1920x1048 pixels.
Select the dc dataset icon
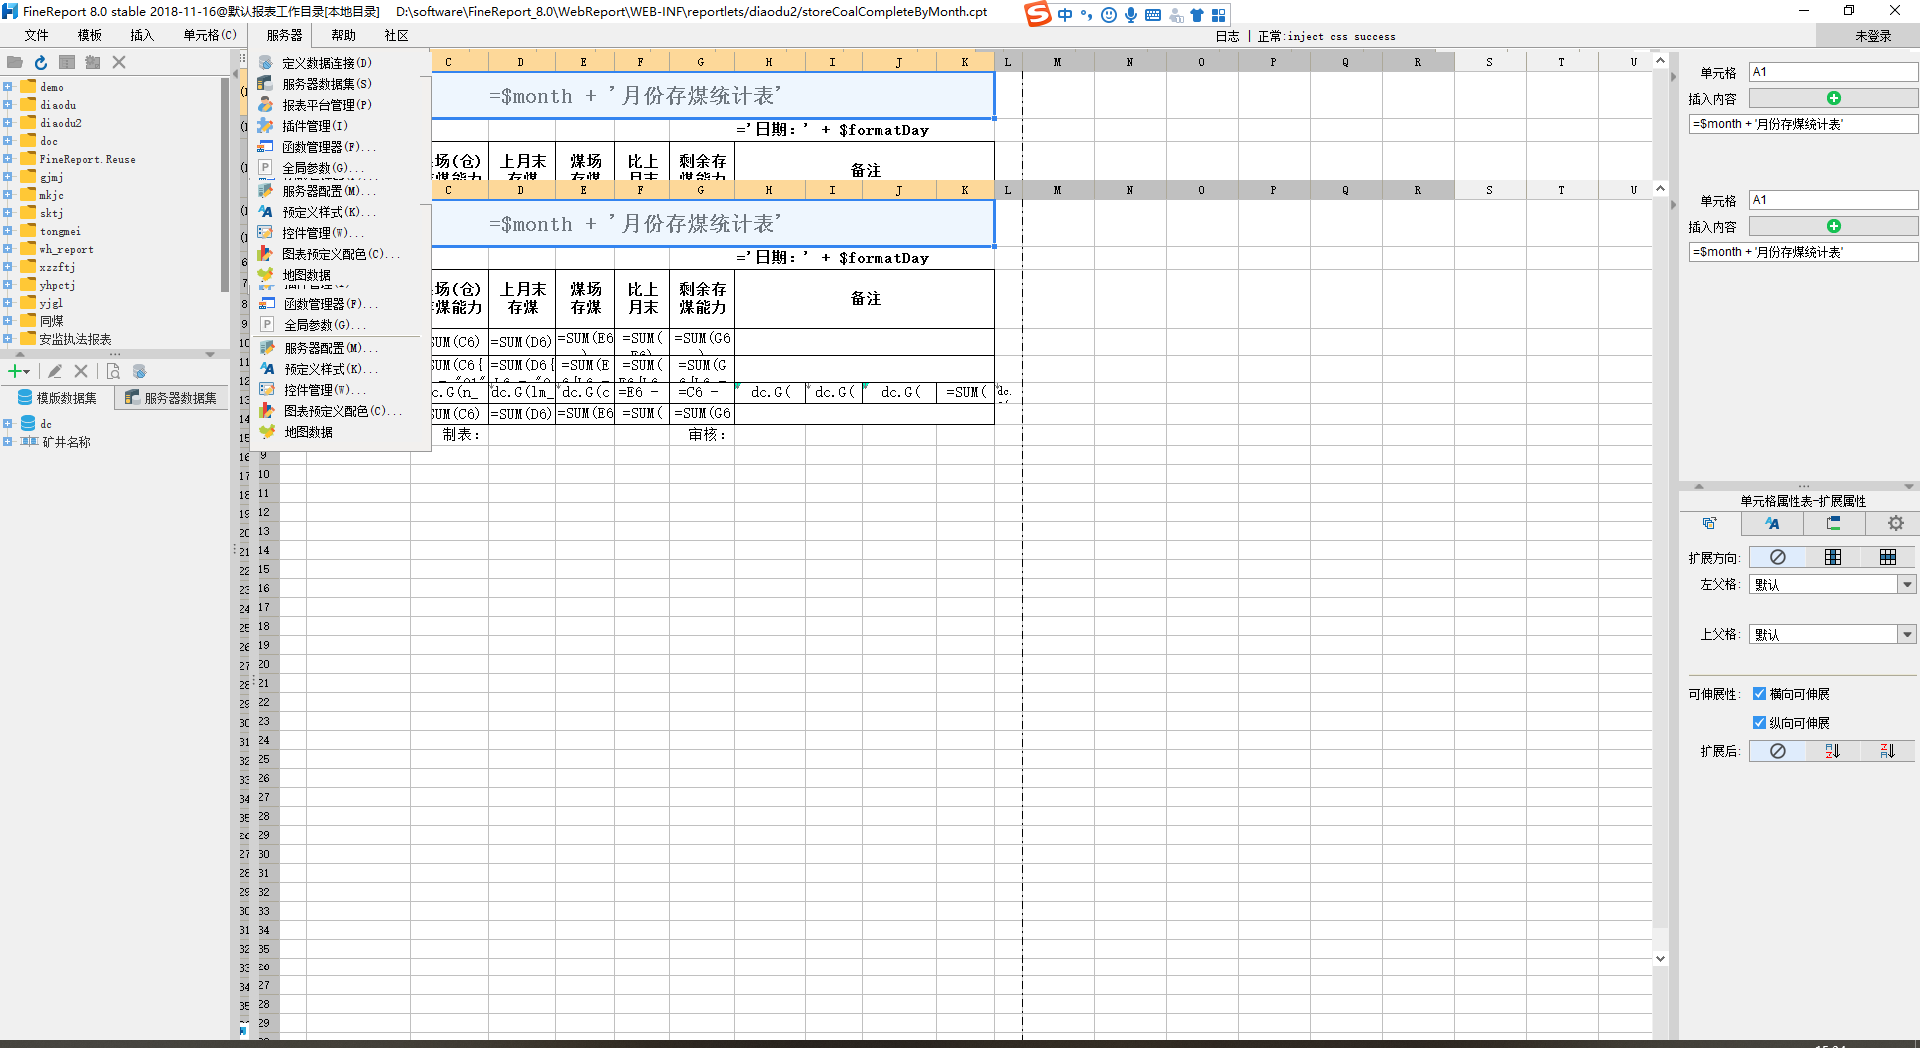click(28, 424)
